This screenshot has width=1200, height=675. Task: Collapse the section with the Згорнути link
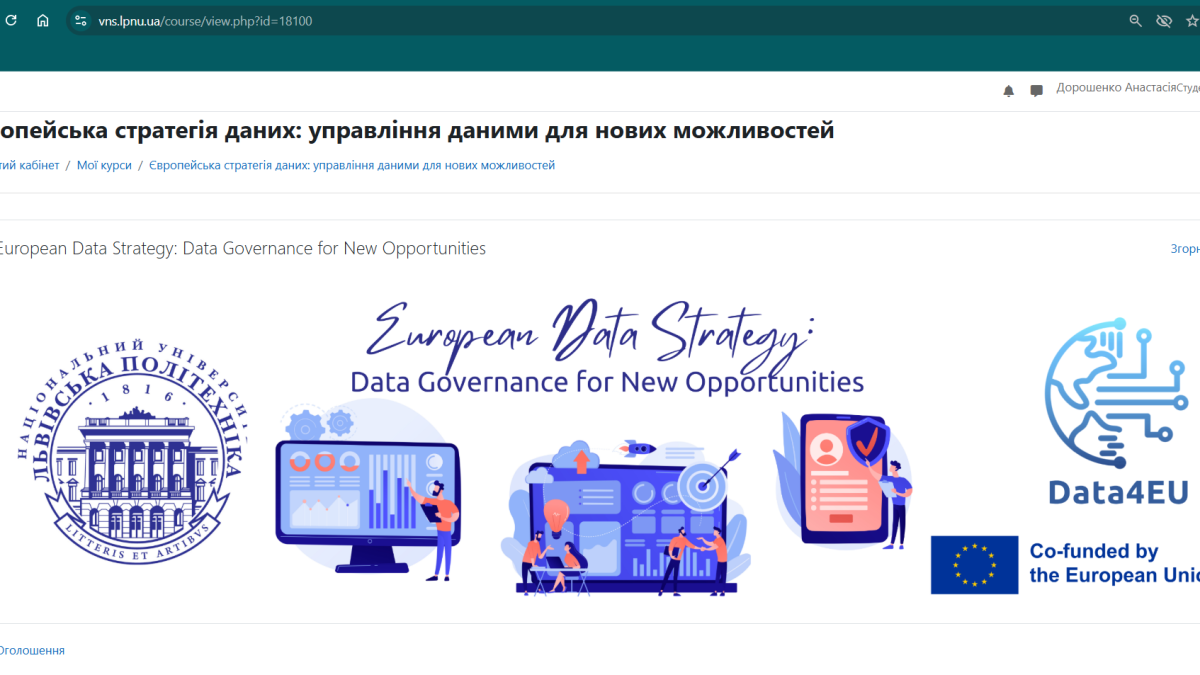click(1184, 249)
